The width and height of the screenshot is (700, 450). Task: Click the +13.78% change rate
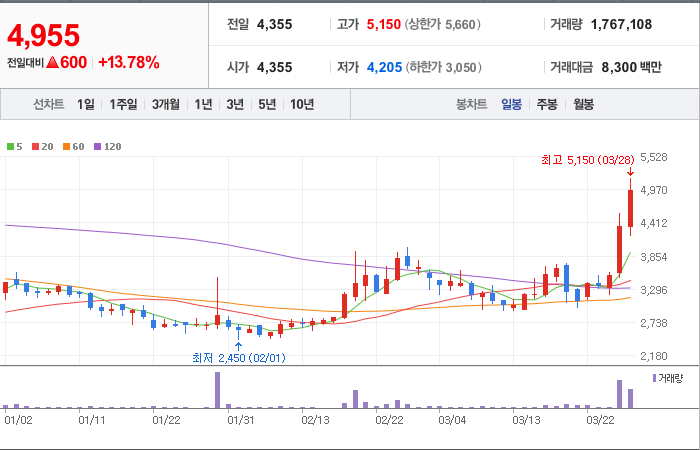[x=129, y=62]
